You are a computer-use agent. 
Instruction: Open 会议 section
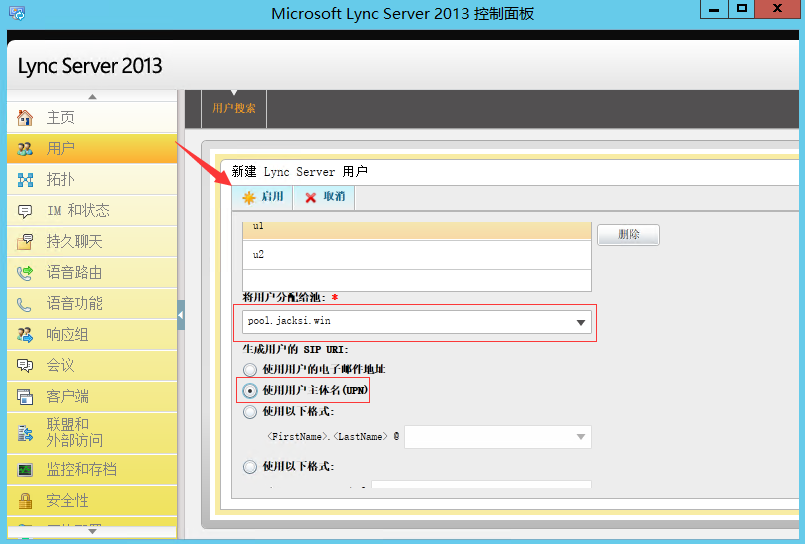tap(92, 366)
